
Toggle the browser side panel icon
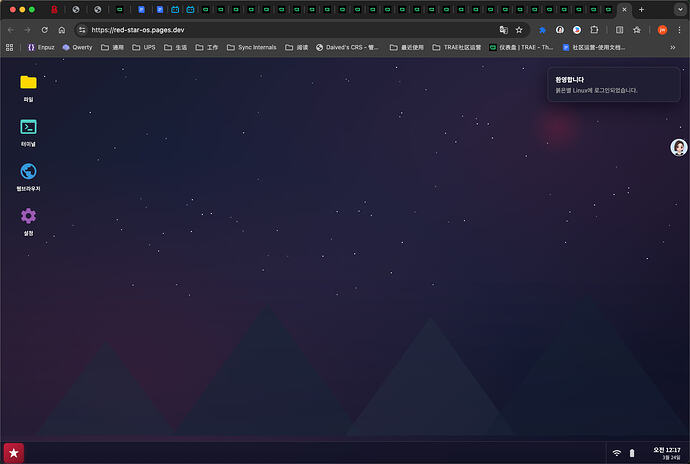(x=619, y=30)
